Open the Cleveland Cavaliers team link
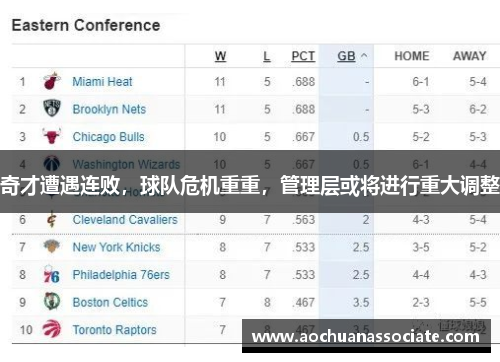 [x=125, y=220]
